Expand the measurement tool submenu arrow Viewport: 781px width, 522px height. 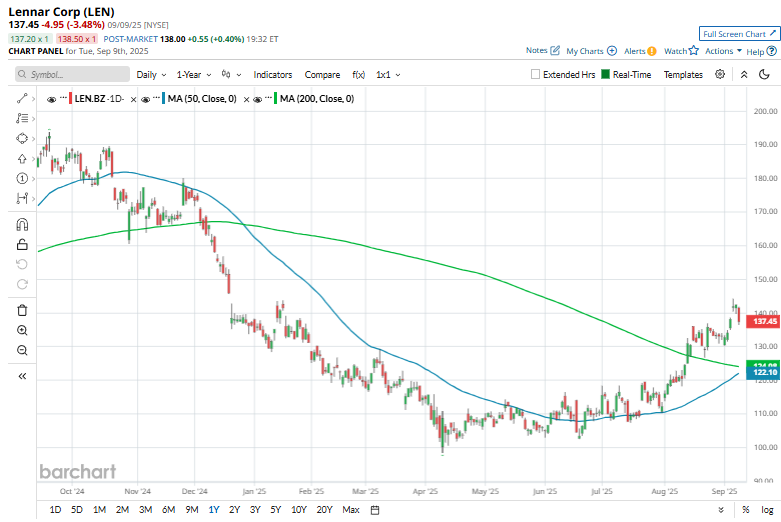click(x=33, y=198)
